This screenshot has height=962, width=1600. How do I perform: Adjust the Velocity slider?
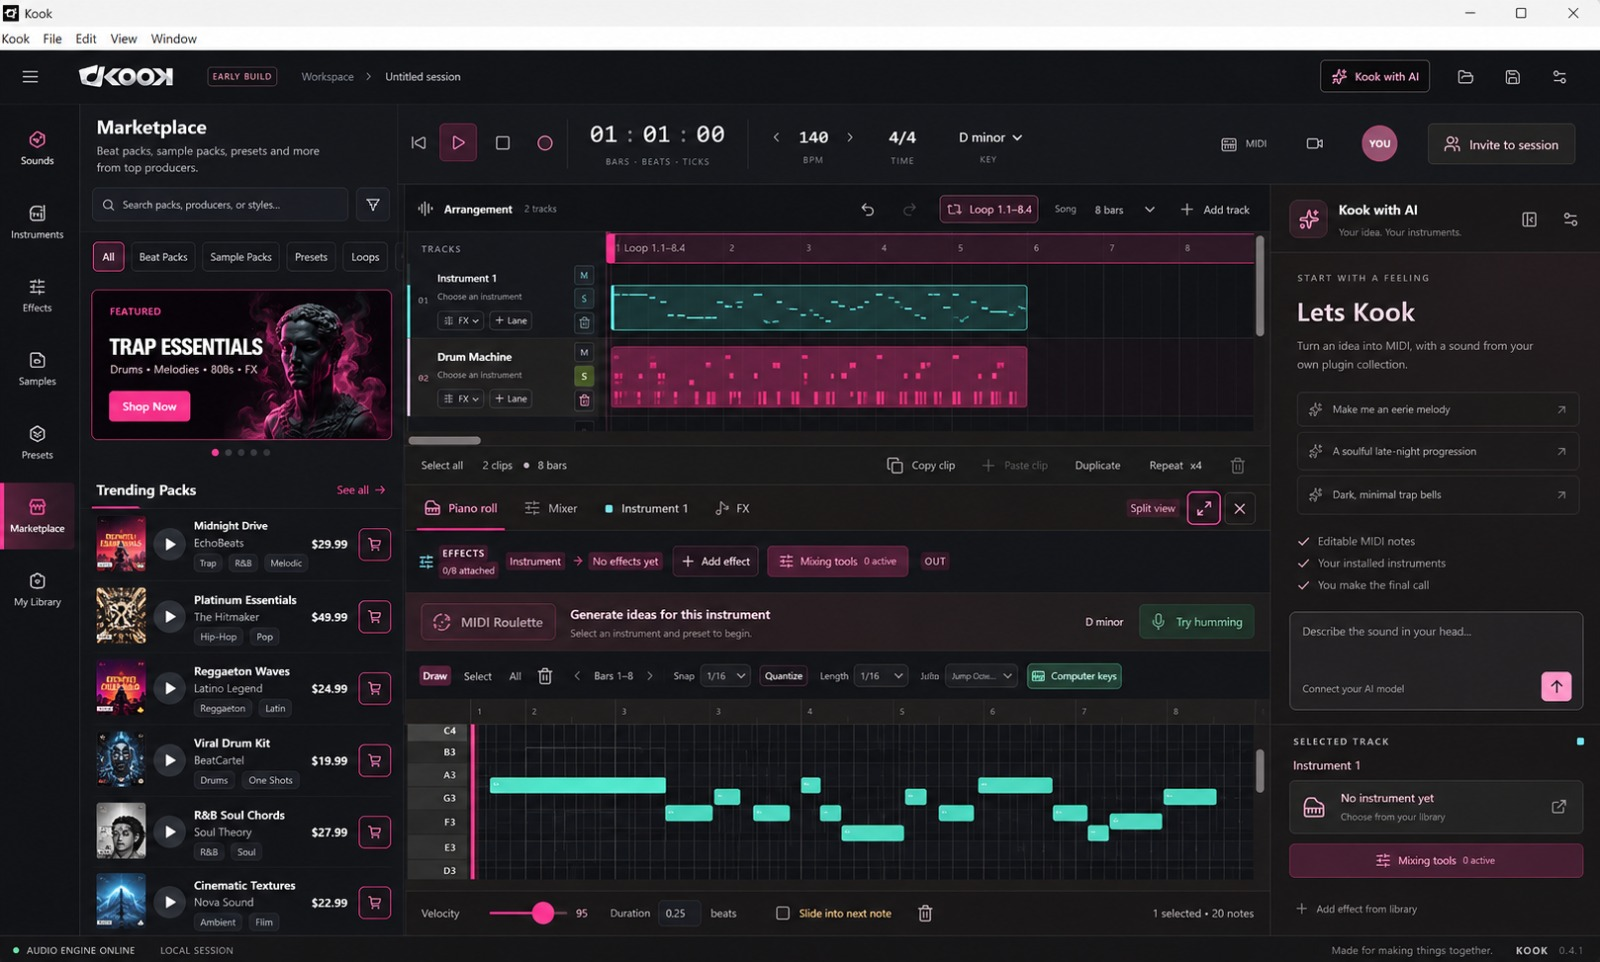click(528, 913)
